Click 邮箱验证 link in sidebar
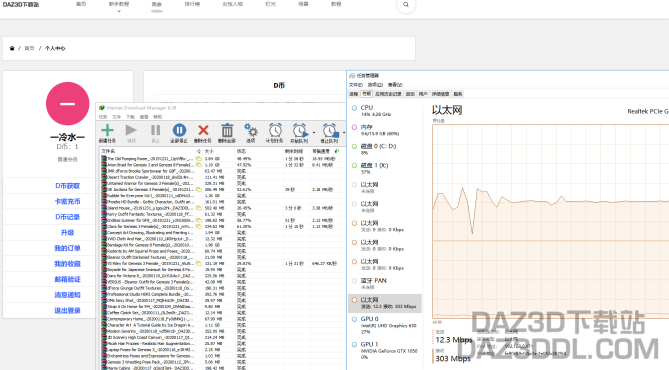This screenshot has width=669, height=370. click(x=67, y=280)
